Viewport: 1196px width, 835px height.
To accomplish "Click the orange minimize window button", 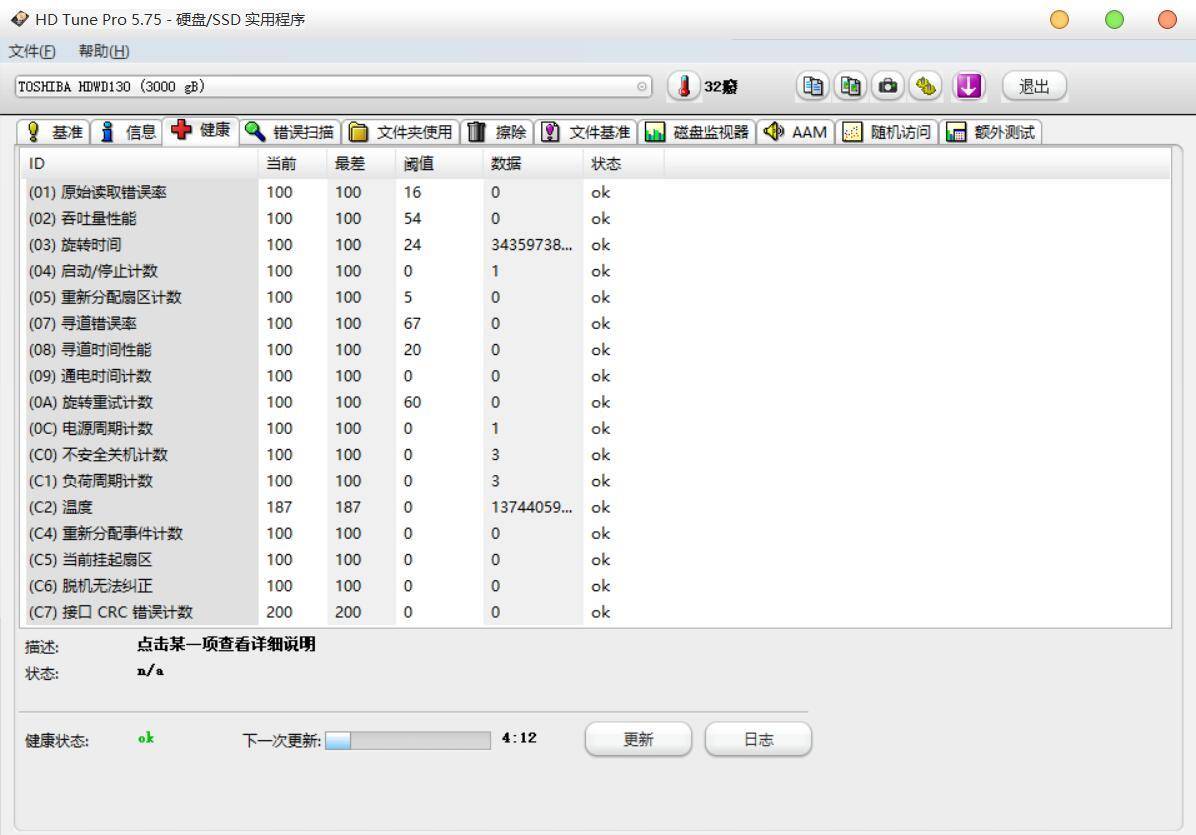I will click(x=1059, y=19).
